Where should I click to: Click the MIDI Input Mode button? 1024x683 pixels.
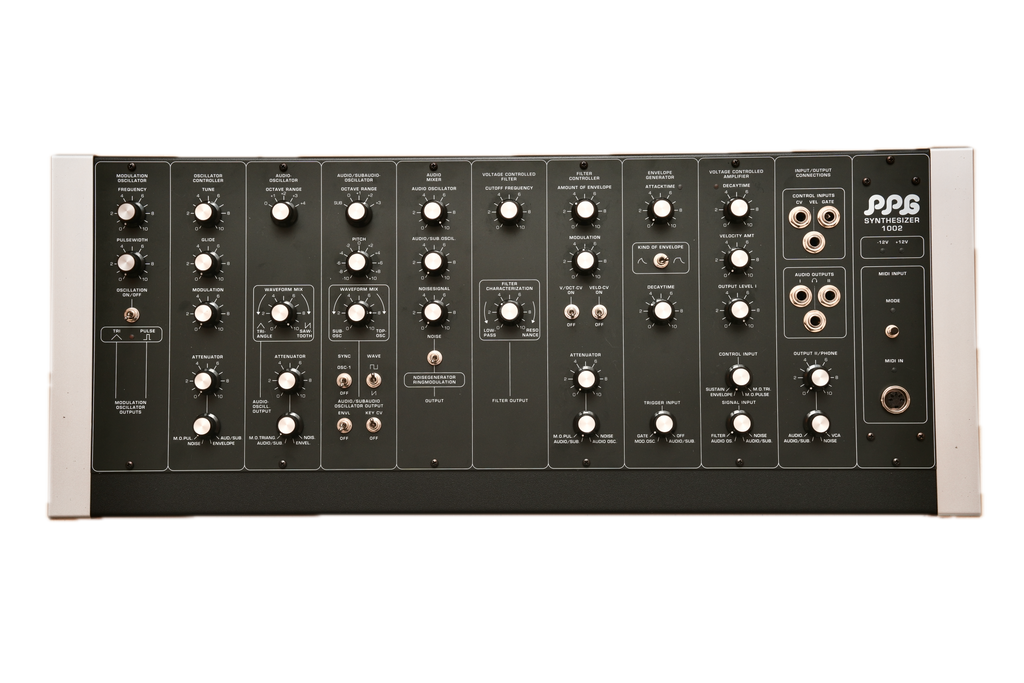[x=893, y=329]
